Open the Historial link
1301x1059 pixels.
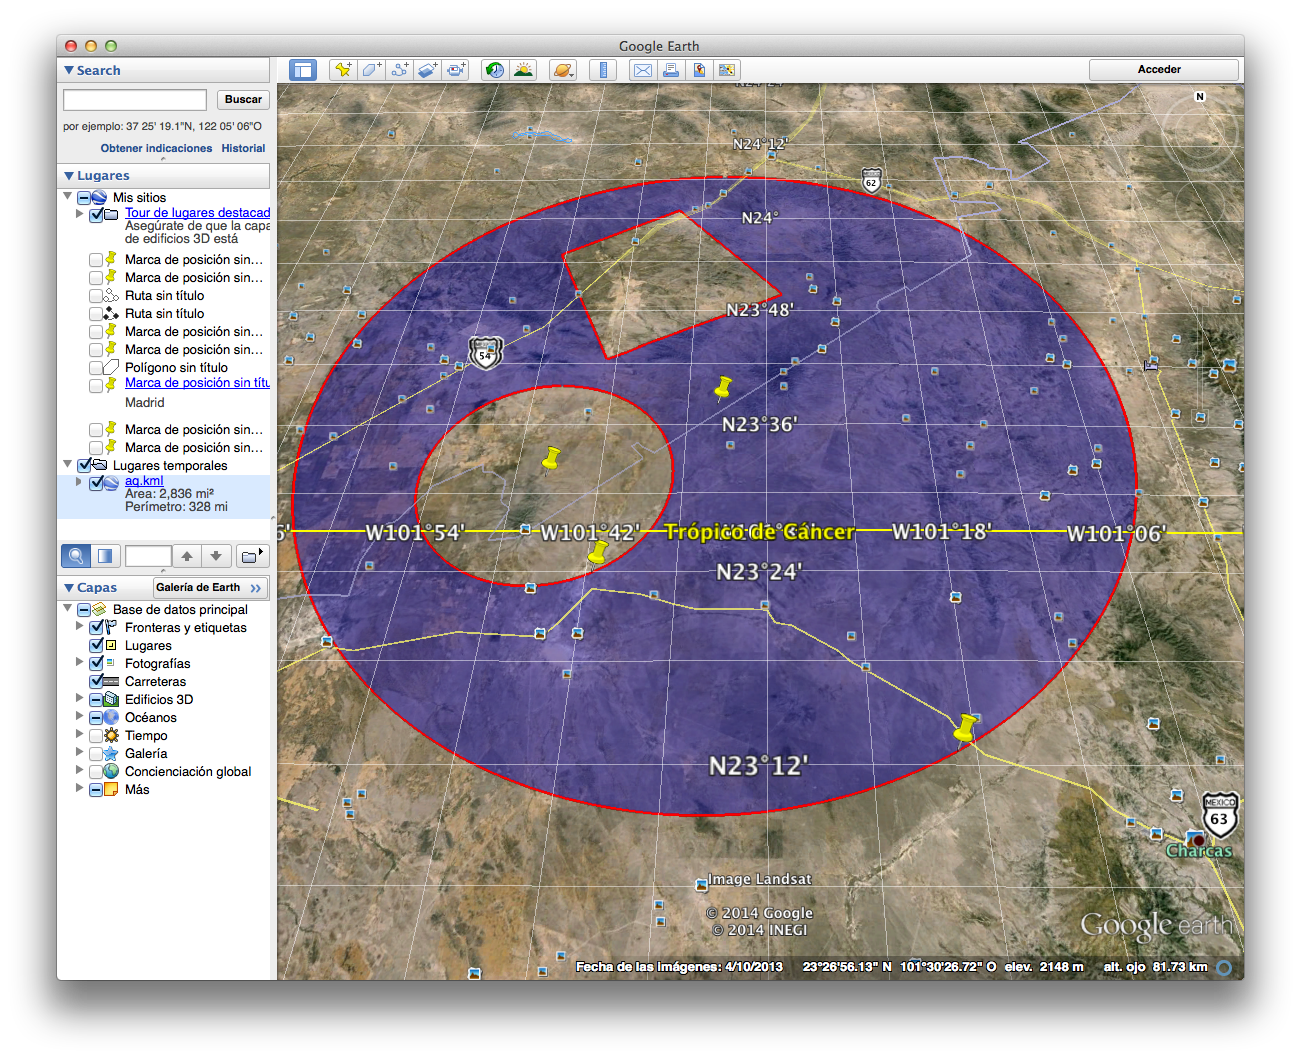[243, 147]
